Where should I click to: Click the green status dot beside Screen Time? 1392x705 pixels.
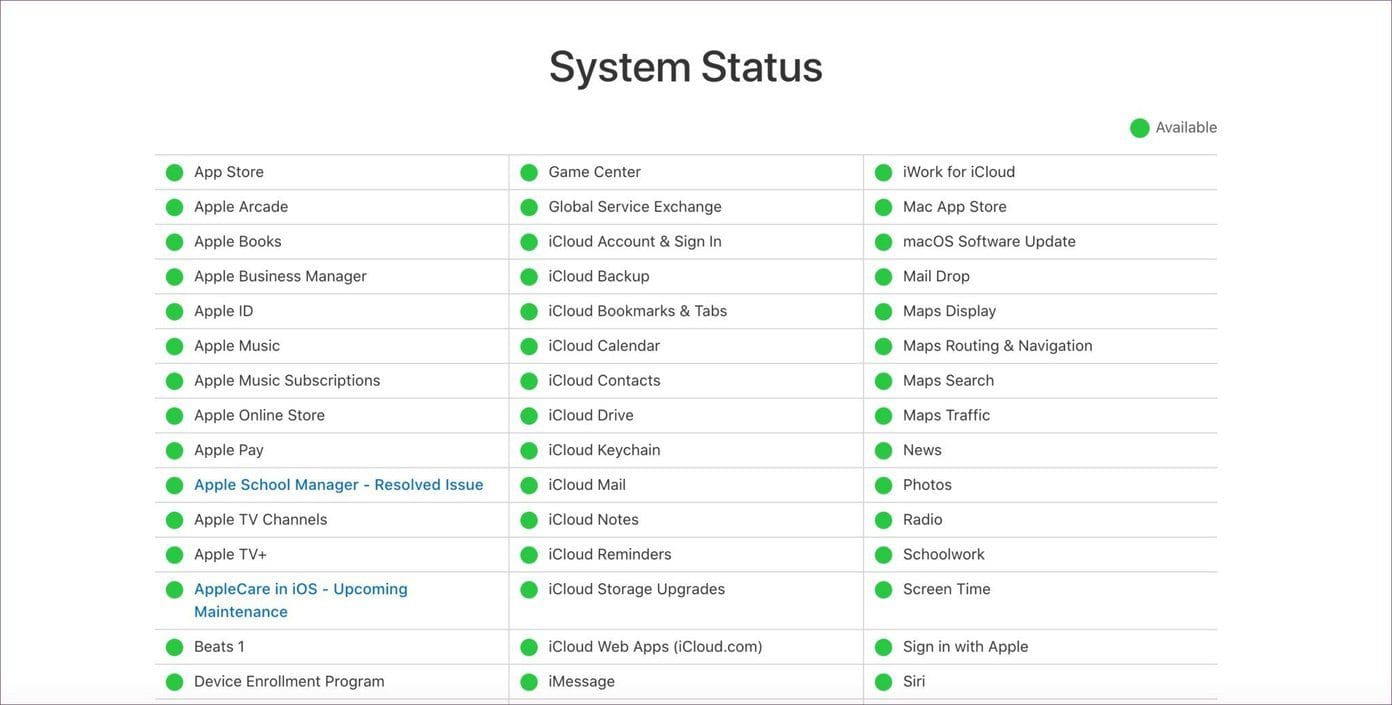click(x=883, y=589)
